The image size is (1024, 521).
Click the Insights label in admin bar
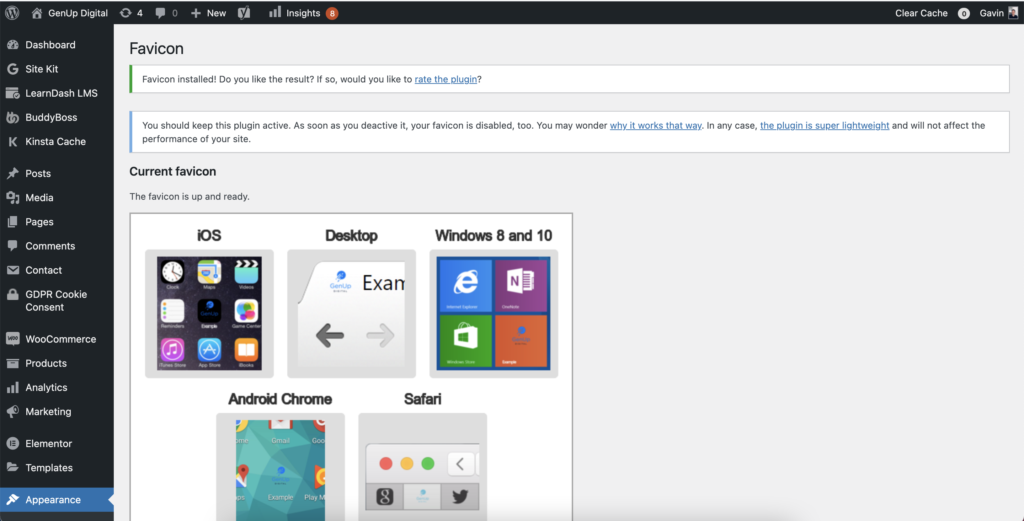(x=303, y=13)
